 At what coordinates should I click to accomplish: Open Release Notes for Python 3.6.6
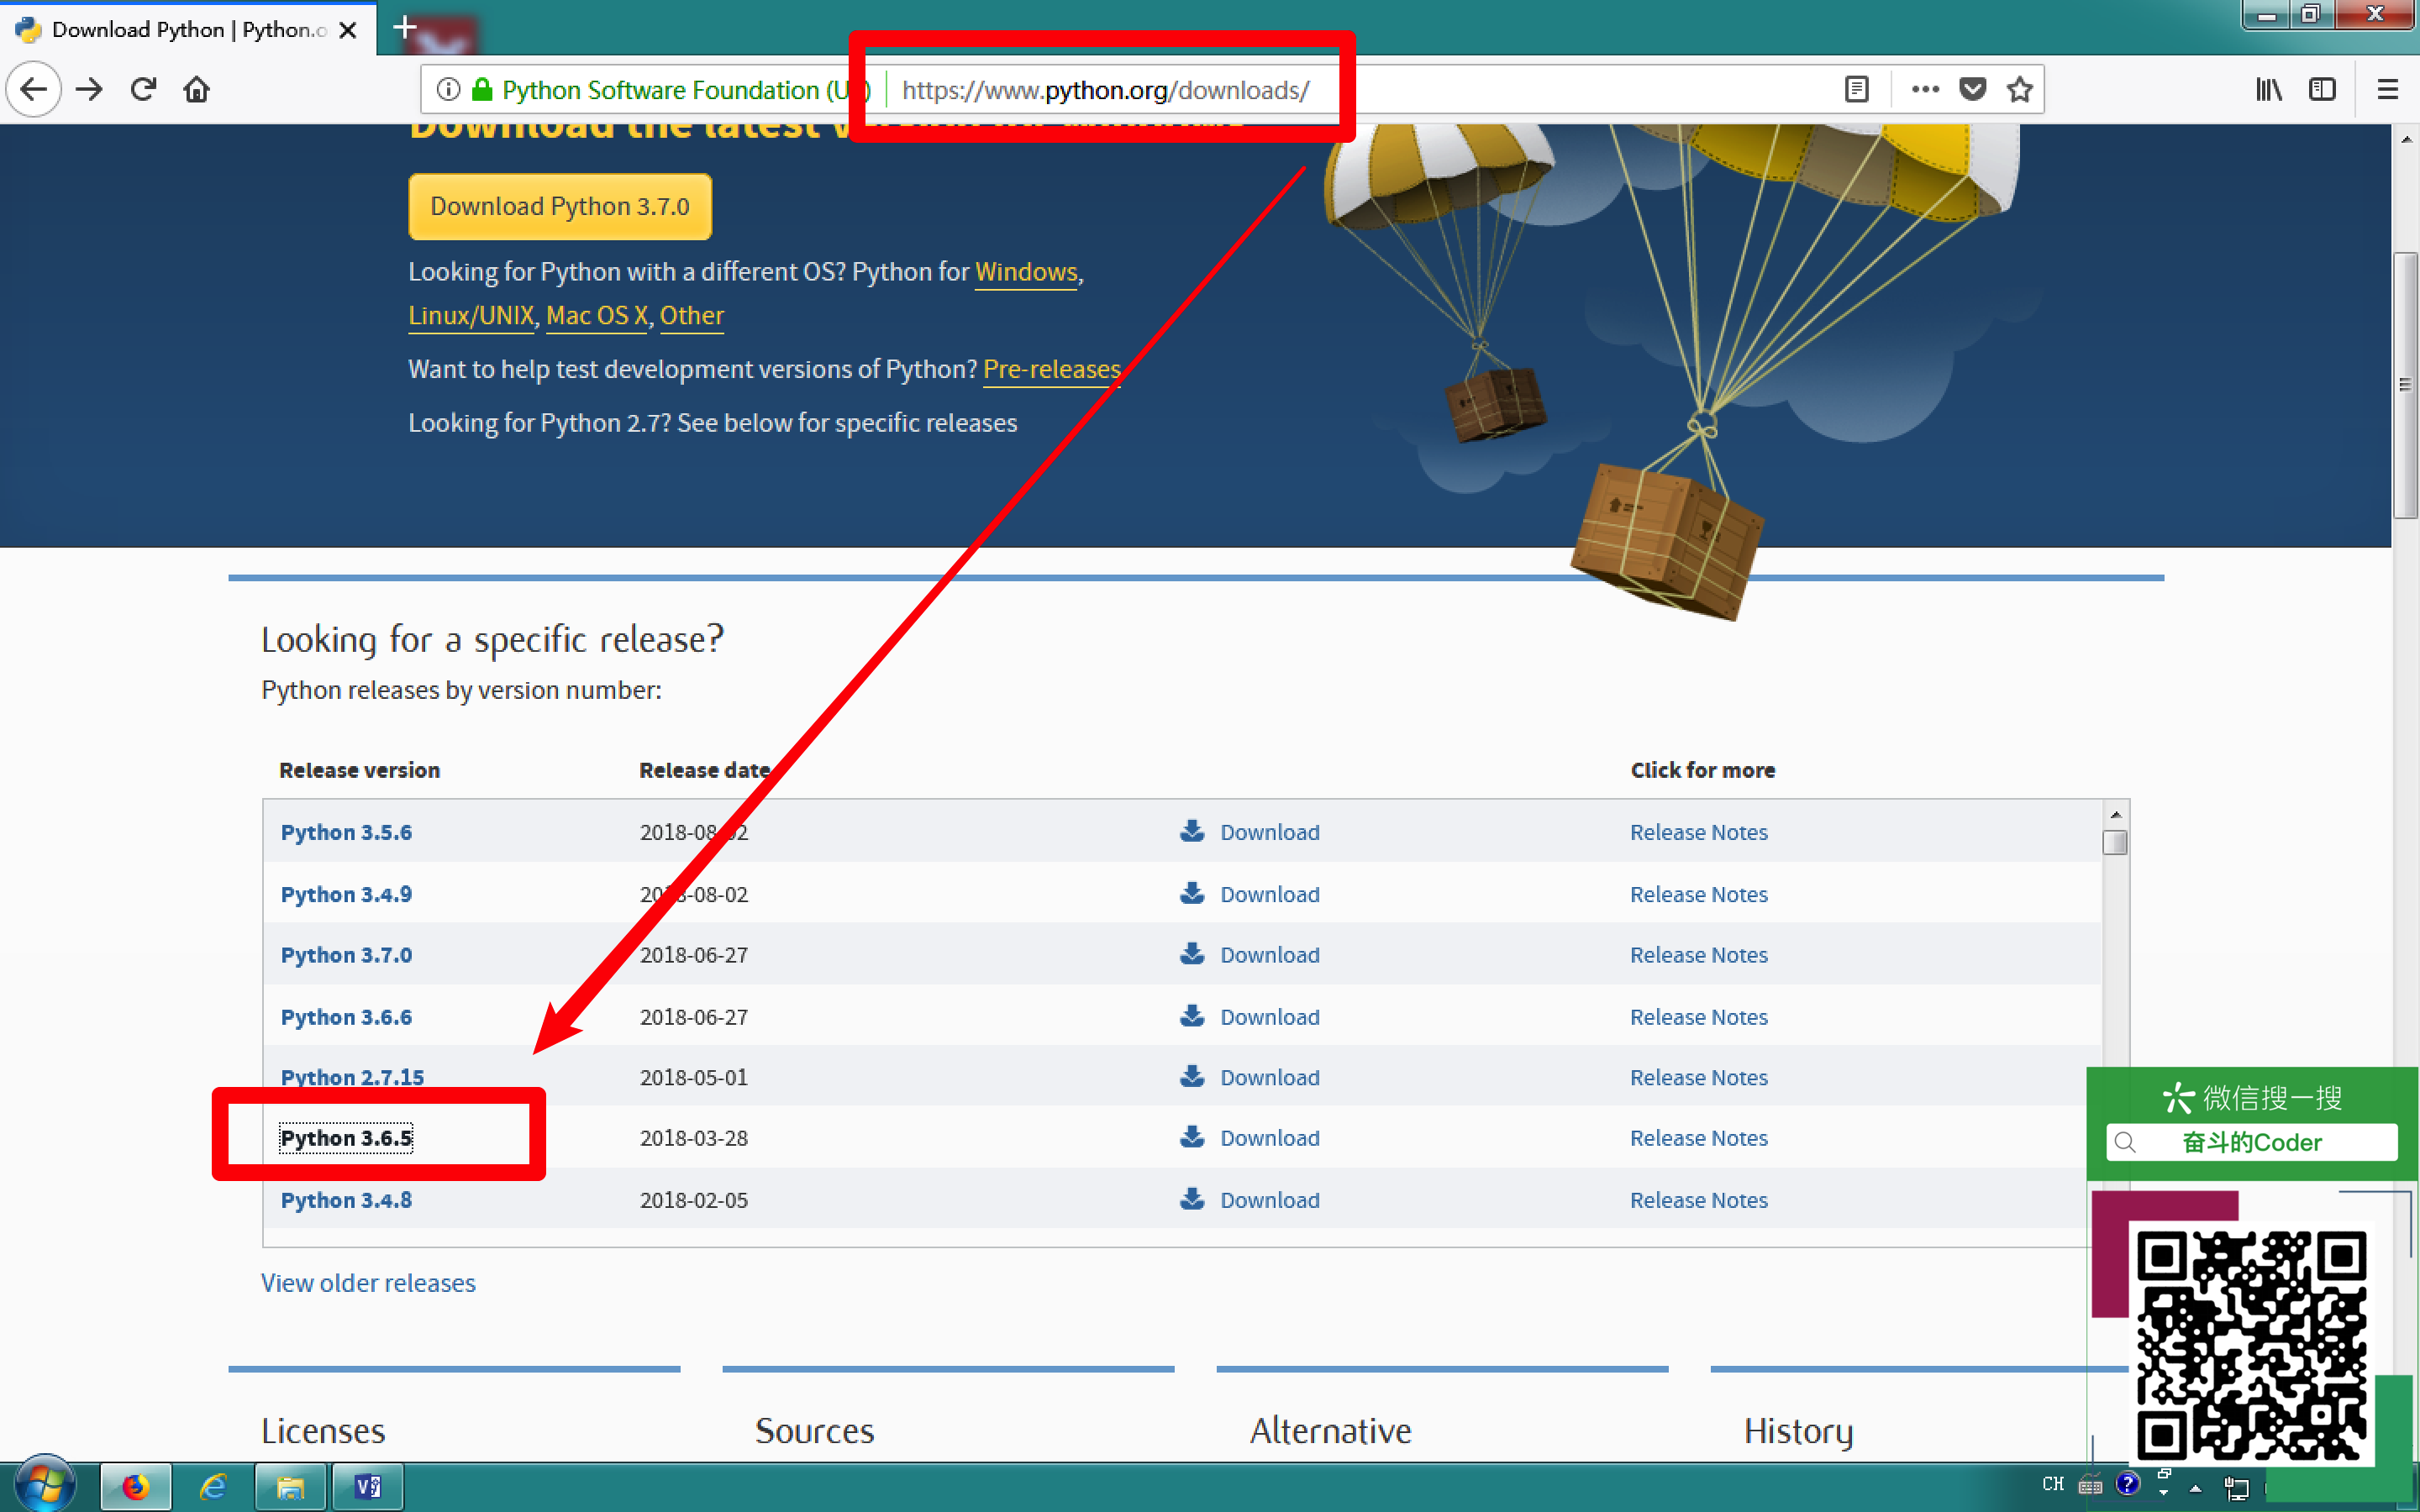(x=1698, y=1017)
